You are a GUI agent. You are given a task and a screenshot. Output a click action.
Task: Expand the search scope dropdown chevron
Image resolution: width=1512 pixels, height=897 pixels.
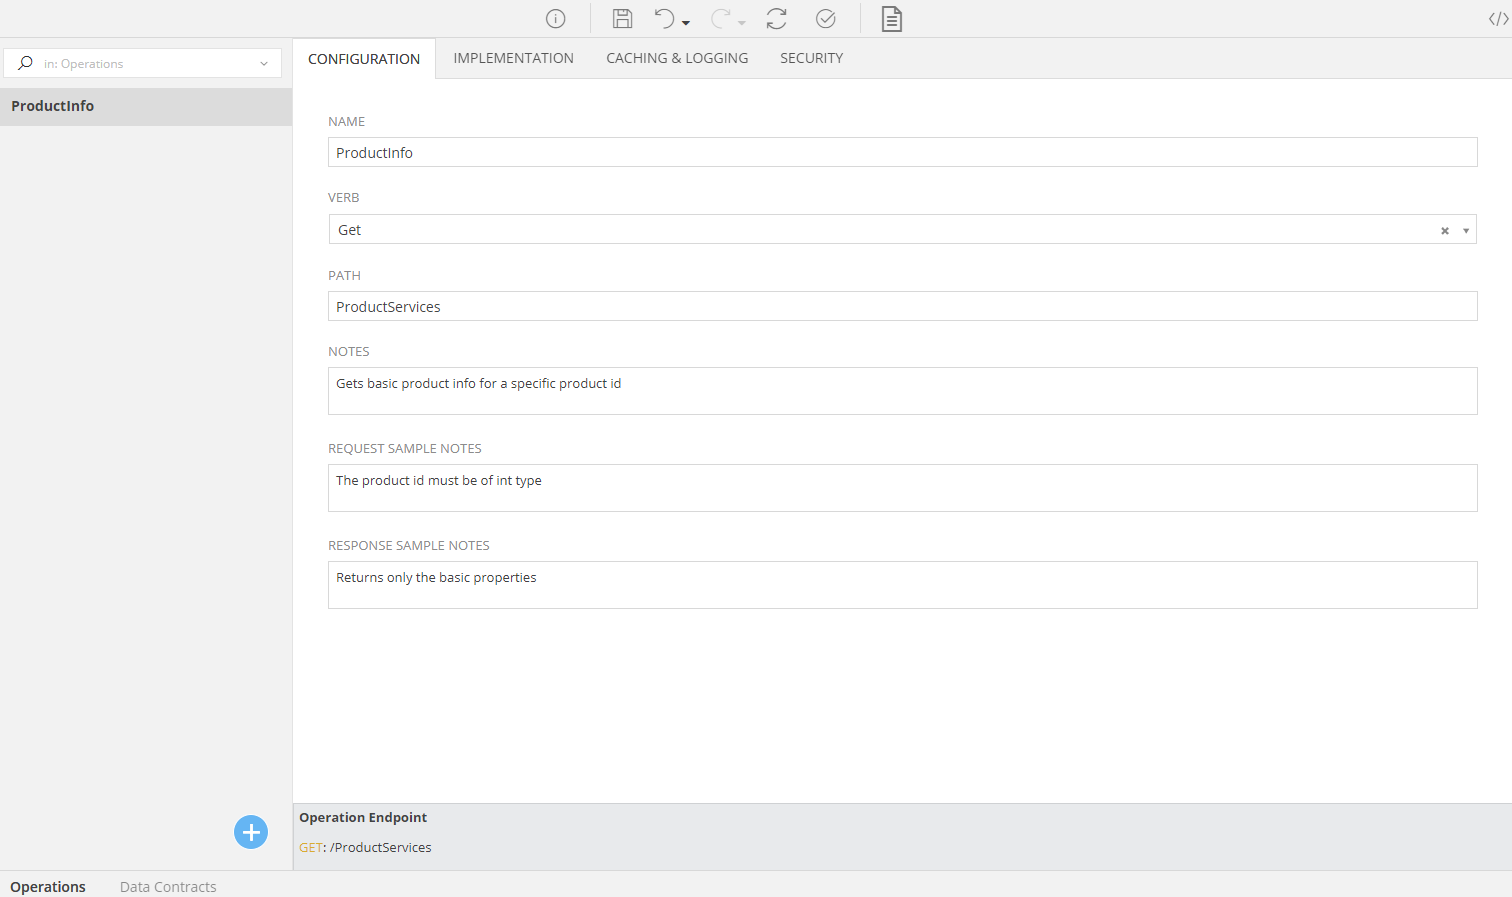point(264,64)
